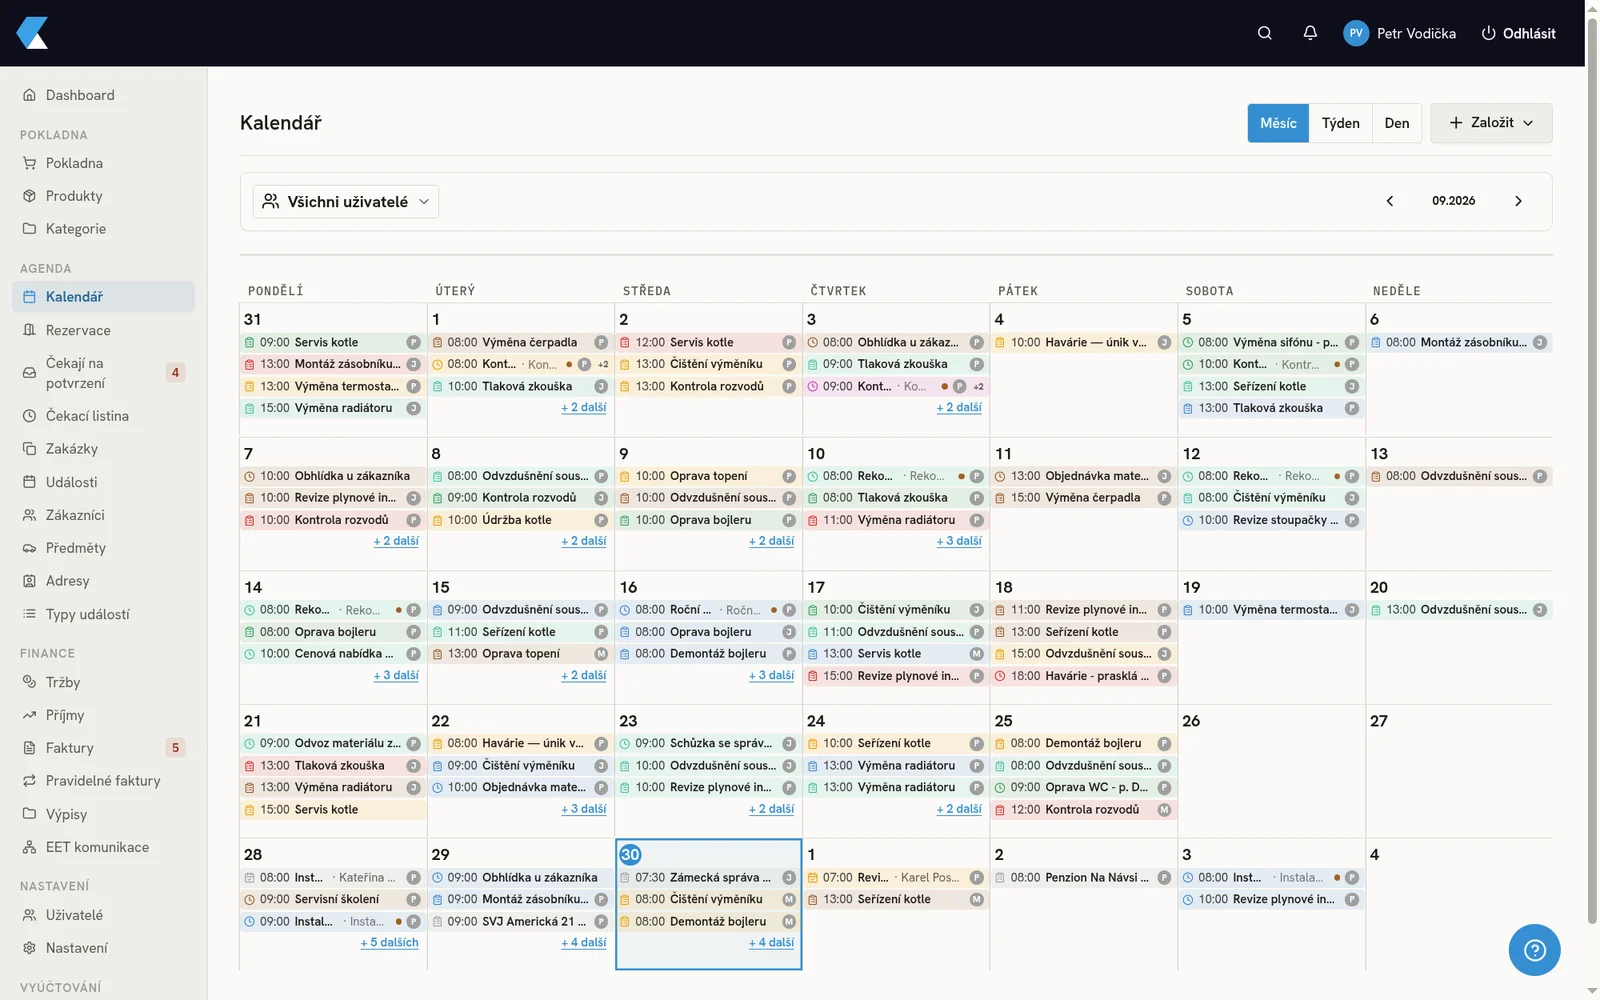Switch to the Měsíc view tab

click(x=1278, y=123)
